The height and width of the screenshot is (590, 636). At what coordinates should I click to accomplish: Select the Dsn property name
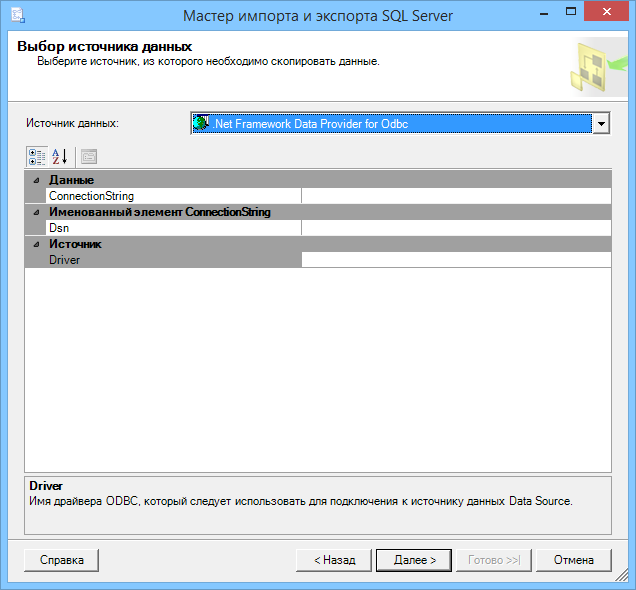point(59,228)
